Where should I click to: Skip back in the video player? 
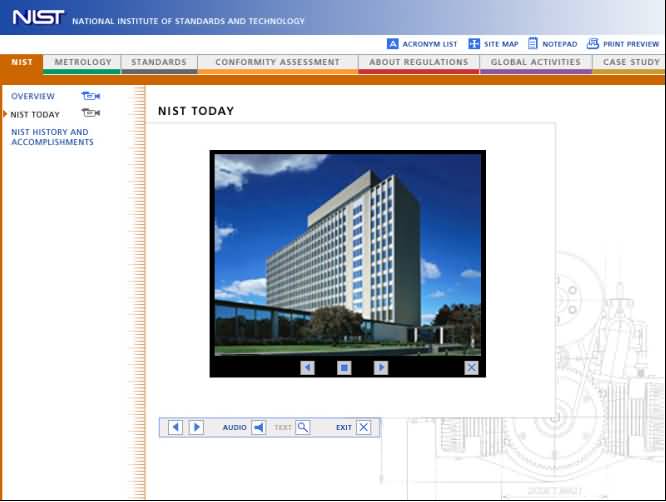tap(308, 367)
